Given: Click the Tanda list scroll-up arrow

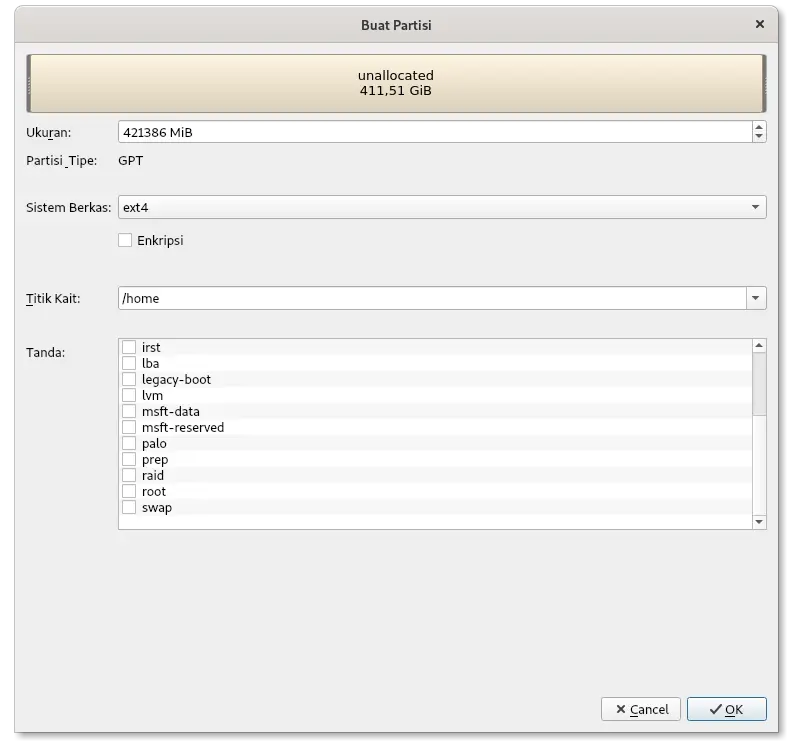Looking at the screenshot, I should point(759,346).
